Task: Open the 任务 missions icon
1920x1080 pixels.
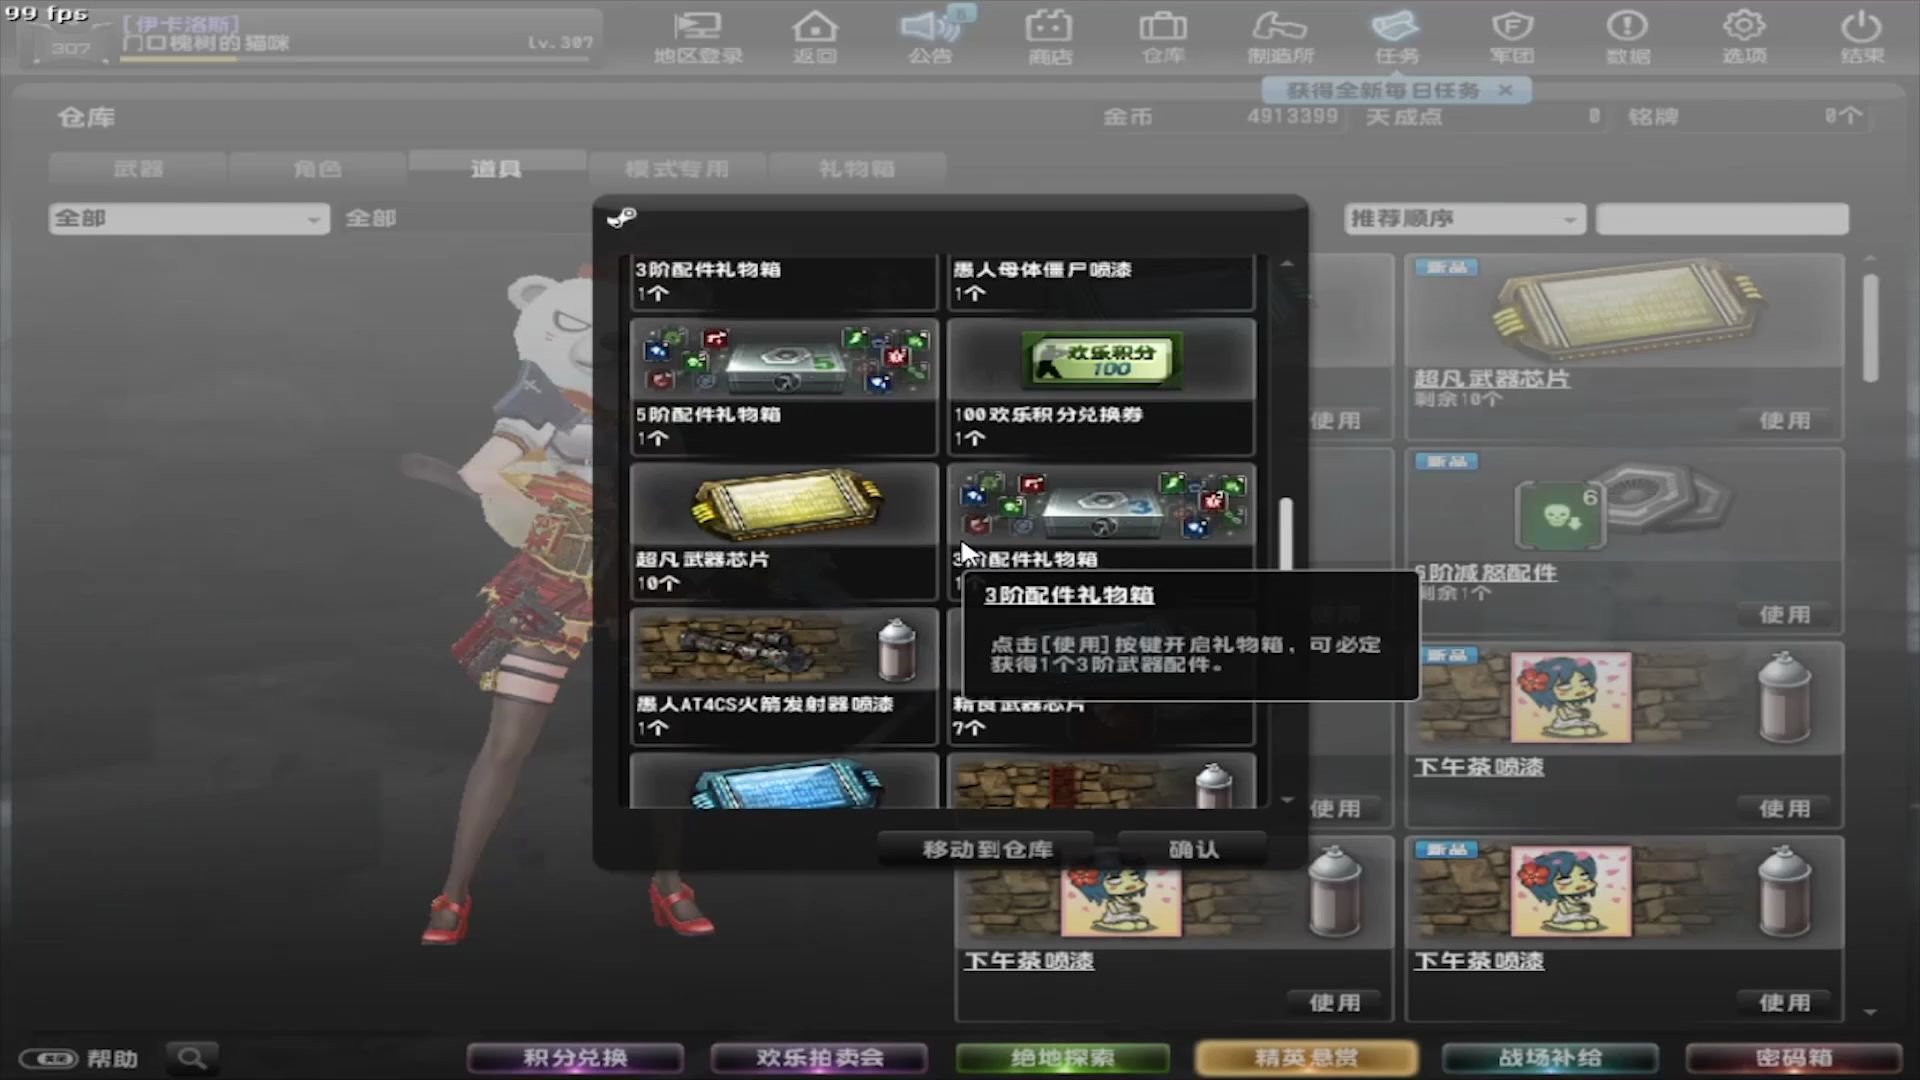Action: point(1395,35)
